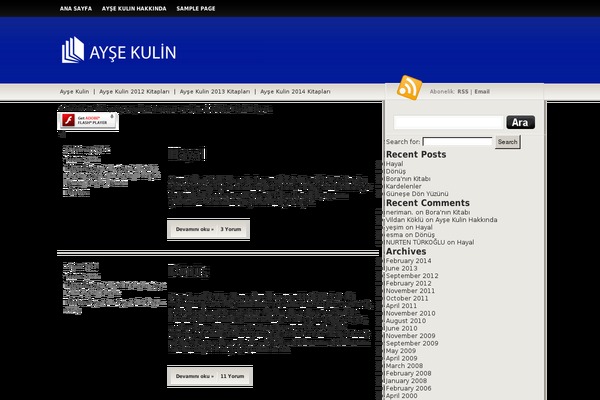
Task: Open the April 2009 archive
Action: 401,358
